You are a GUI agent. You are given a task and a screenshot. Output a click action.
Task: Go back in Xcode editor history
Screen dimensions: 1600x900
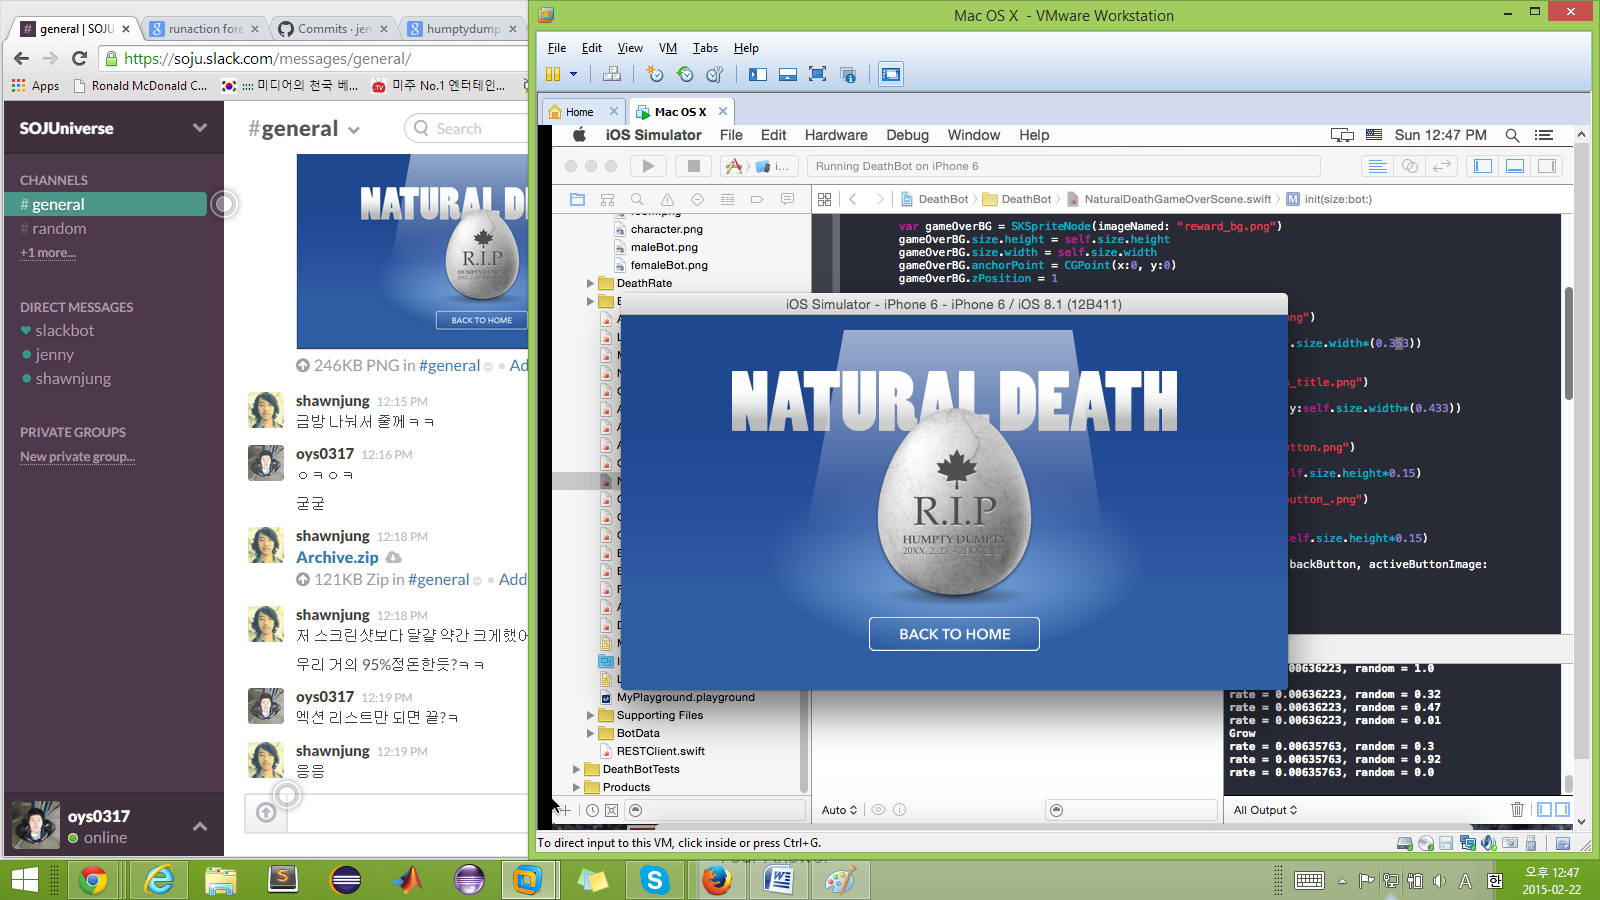click(x=853, y=199)
